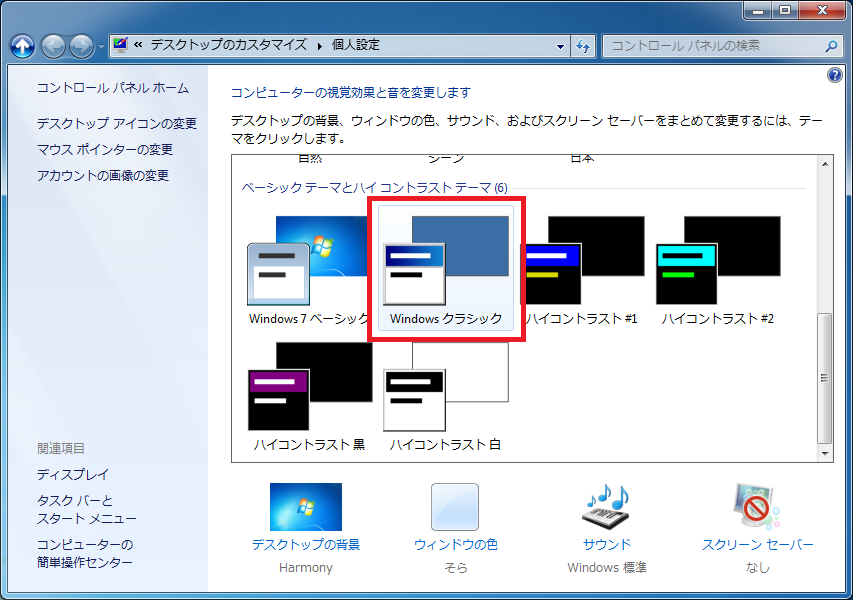Click the スクリーン セーバー text link
The height and width of the screenshot is (600, 853).
tap(757, 545)
